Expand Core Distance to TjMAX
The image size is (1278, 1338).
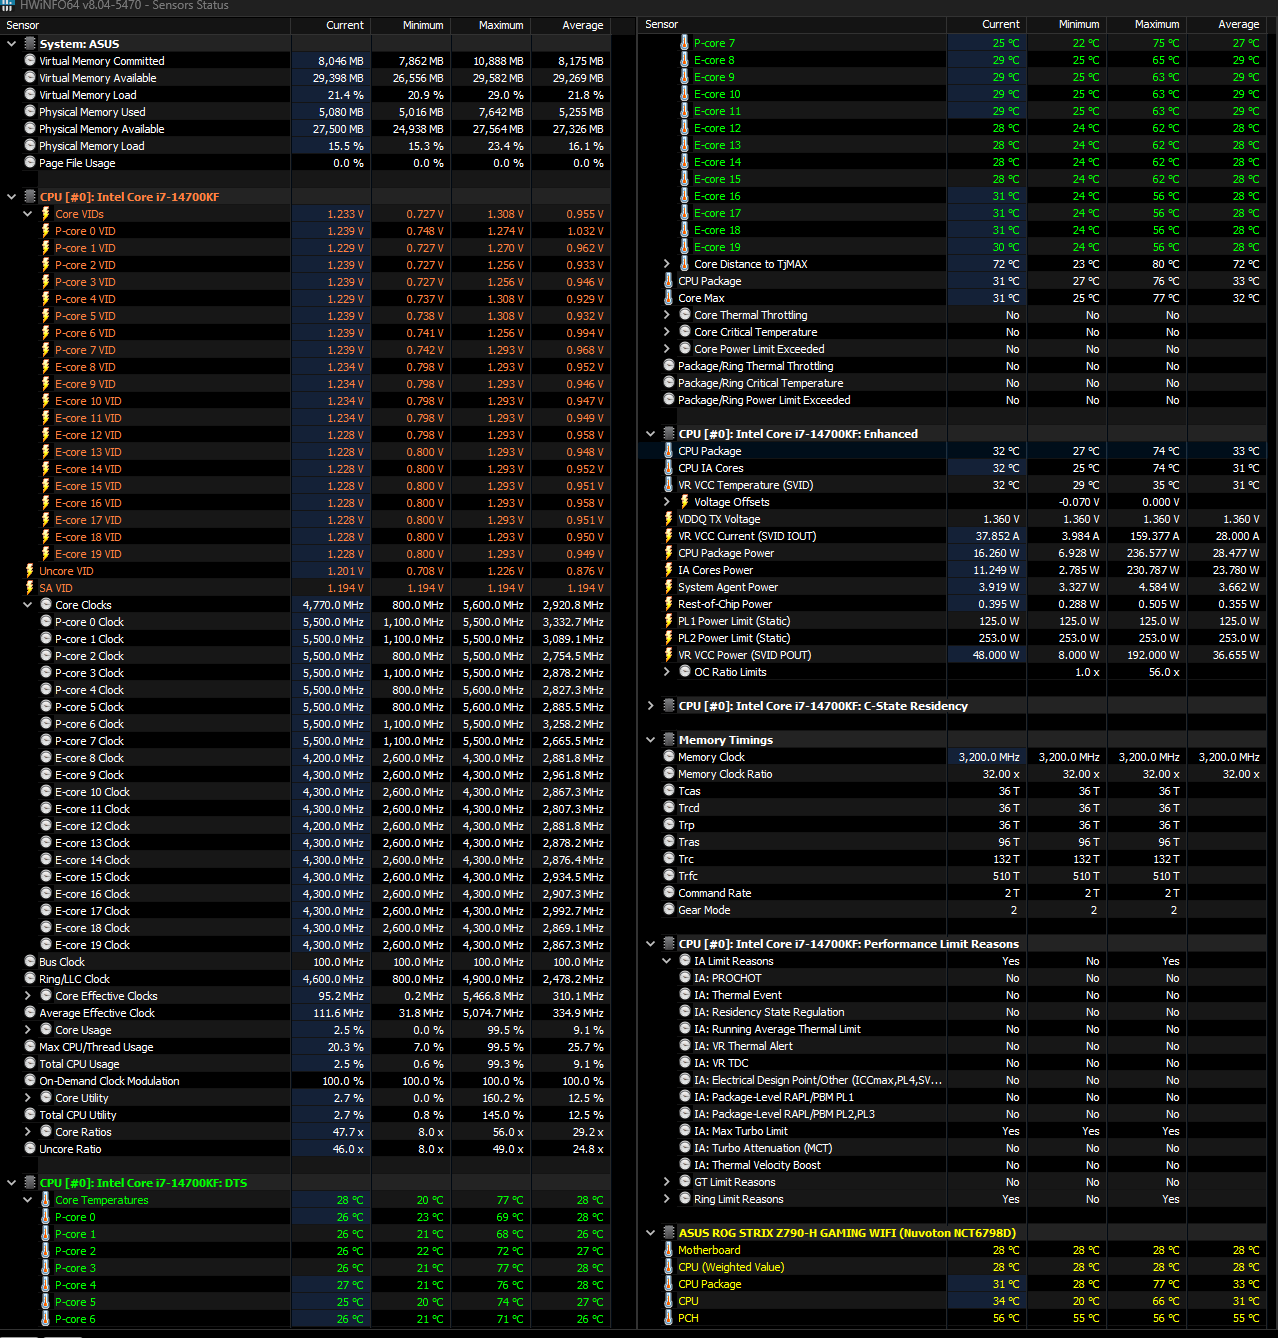(x=667, y=264)
